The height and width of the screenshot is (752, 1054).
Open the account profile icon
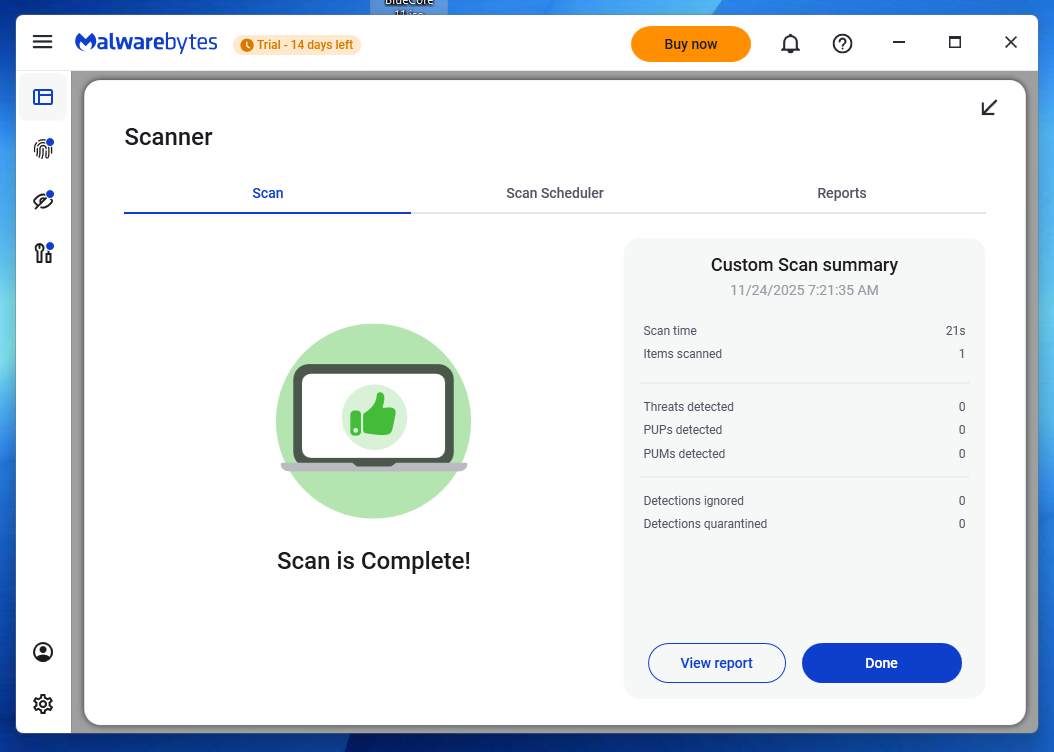(43, 652)
